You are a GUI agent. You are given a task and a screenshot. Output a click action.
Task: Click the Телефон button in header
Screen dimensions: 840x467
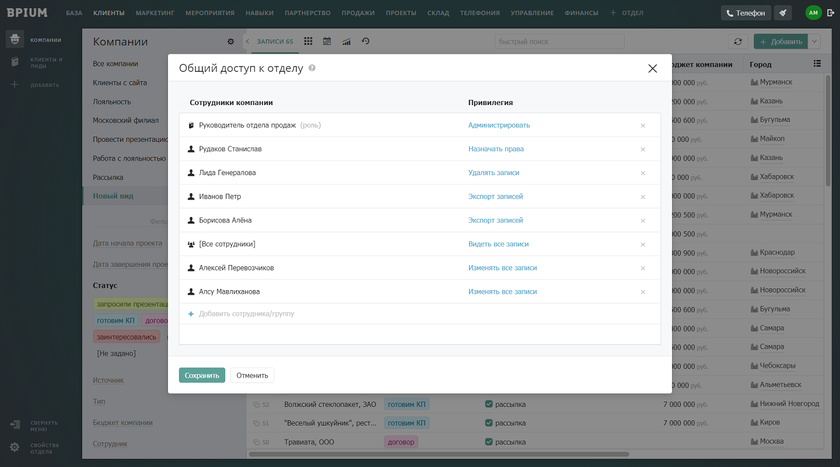(x=746, y=13)
